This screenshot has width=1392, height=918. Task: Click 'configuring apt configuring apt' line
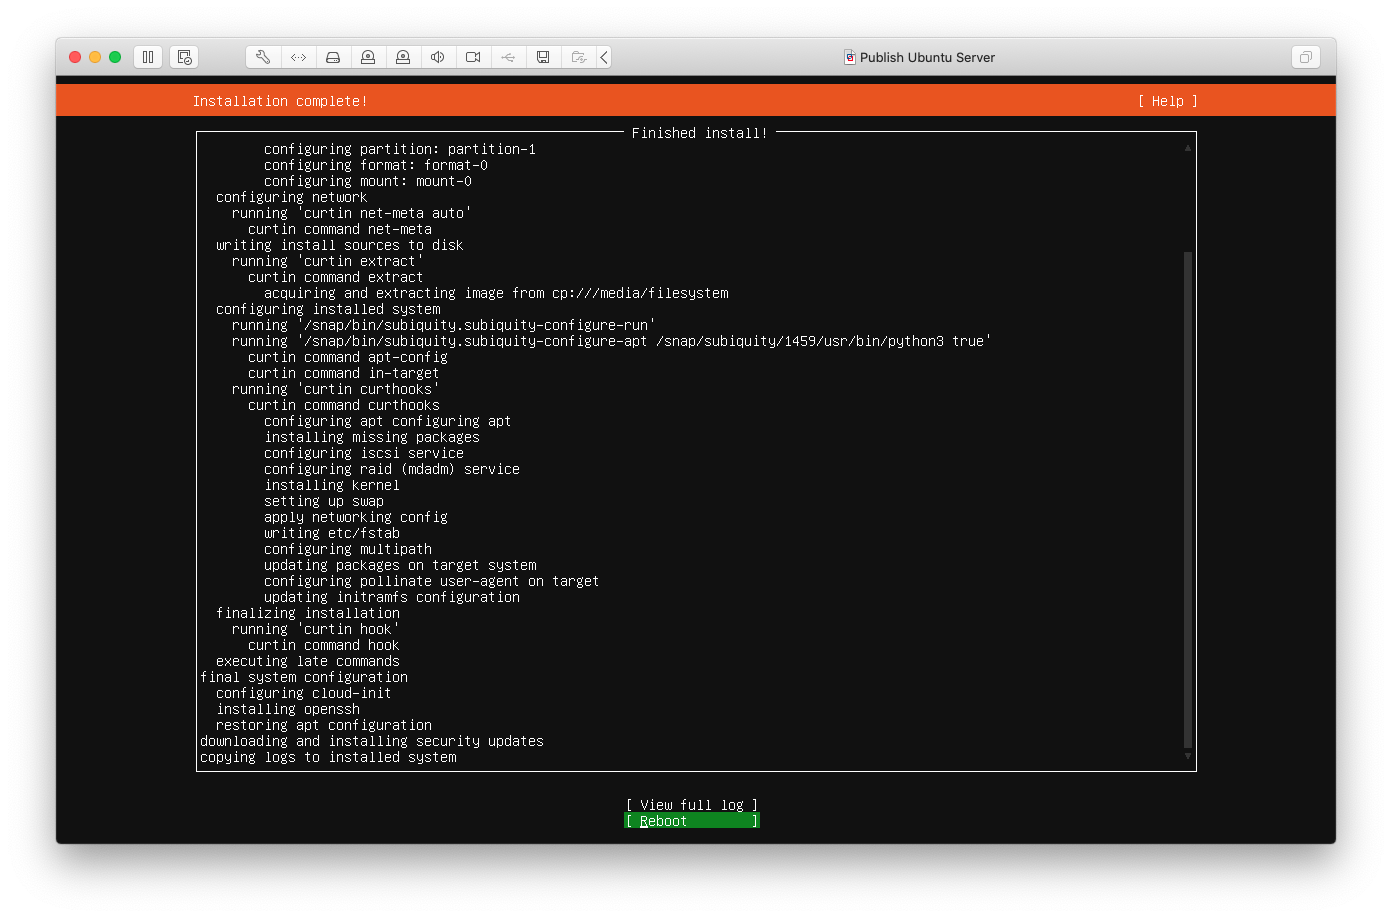click(x=388, y=421)
